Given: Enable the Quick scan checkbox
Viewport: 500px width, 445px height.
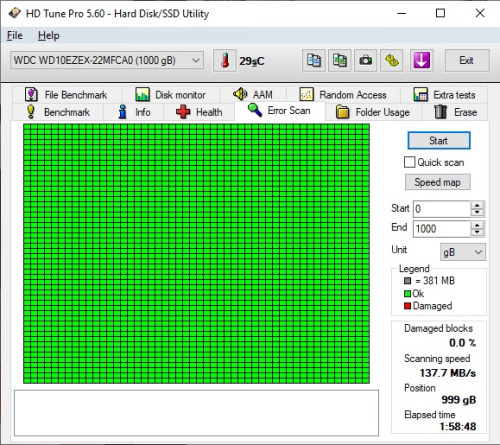Looking at the screenshot, I should click(409, 162).
